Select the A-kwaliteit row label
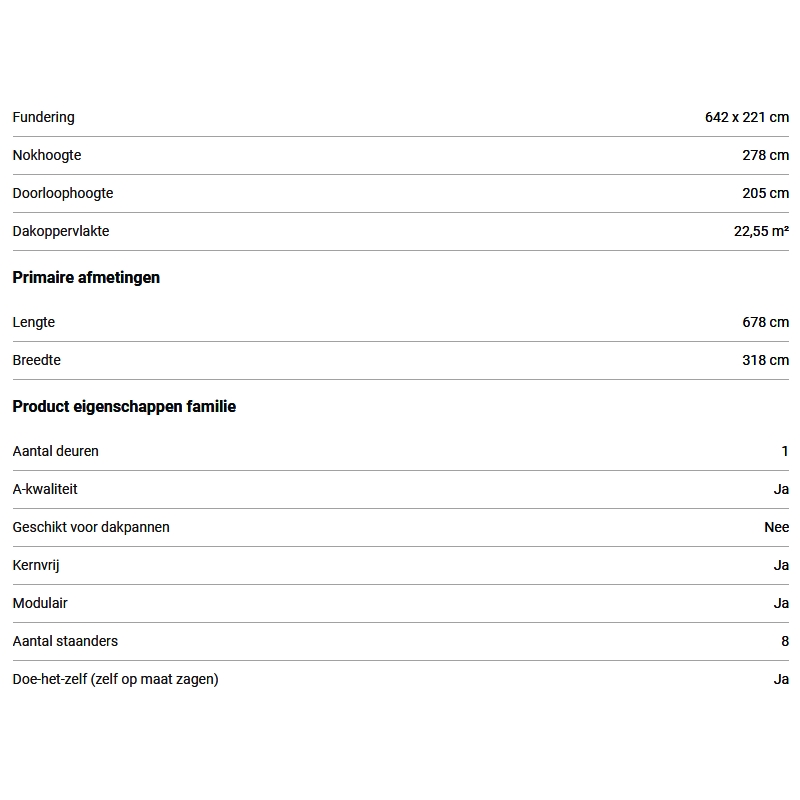Screen dimensions: 800x800 point(45,489)
